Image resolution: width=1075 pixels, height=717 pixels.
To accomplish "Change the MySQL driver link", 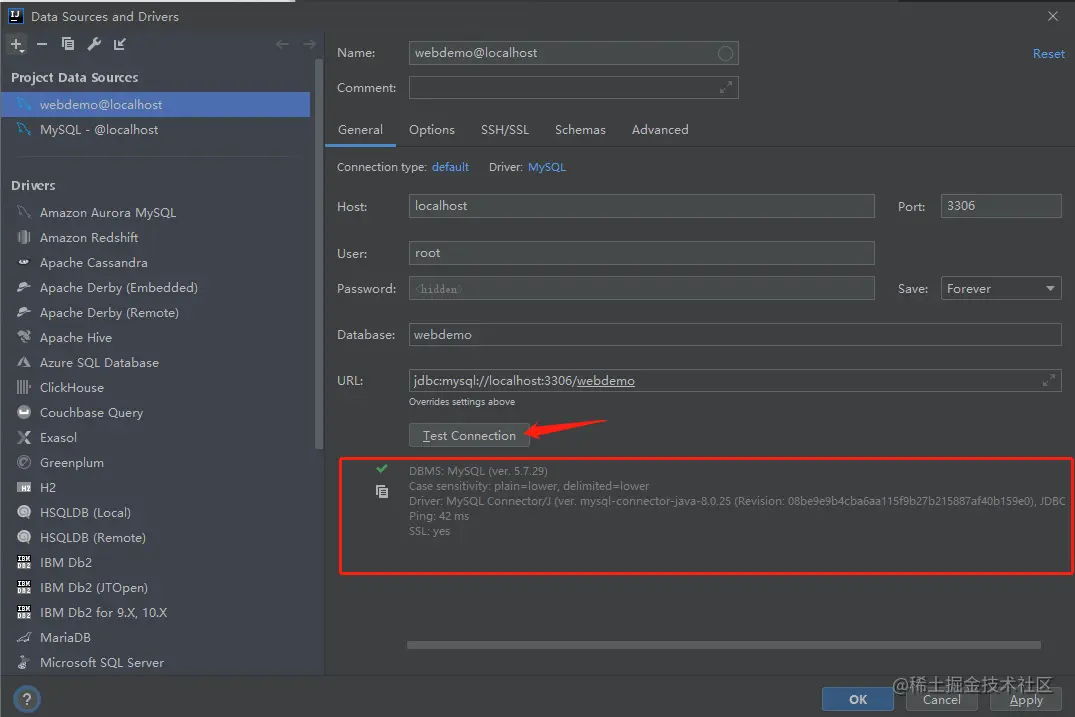I will (546, 167).
